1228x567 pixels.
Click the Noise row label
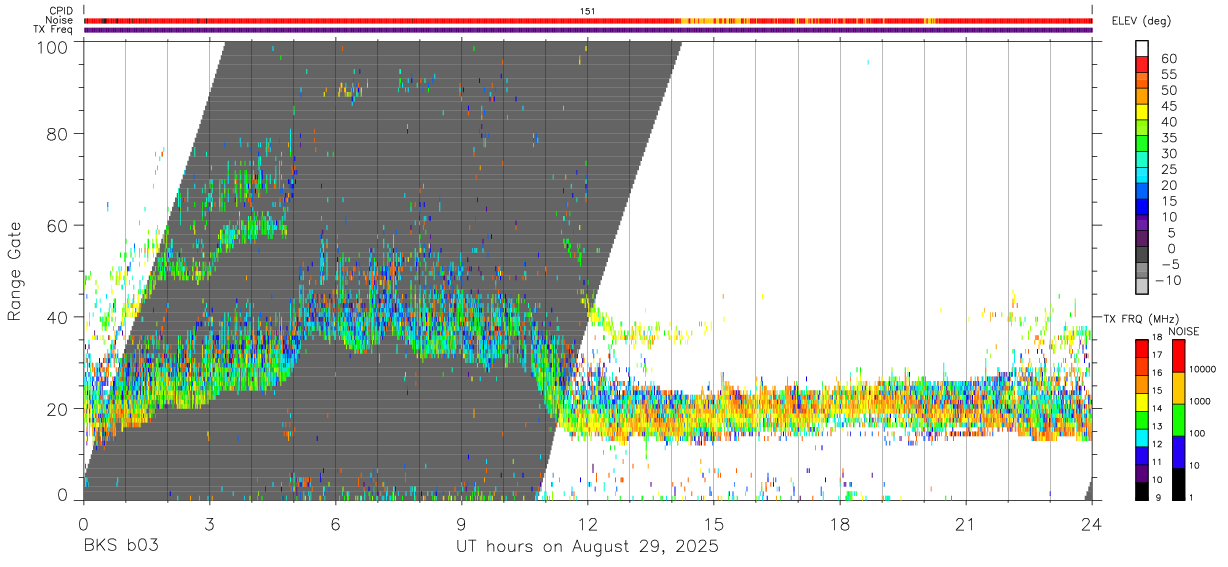coord(61,20)
